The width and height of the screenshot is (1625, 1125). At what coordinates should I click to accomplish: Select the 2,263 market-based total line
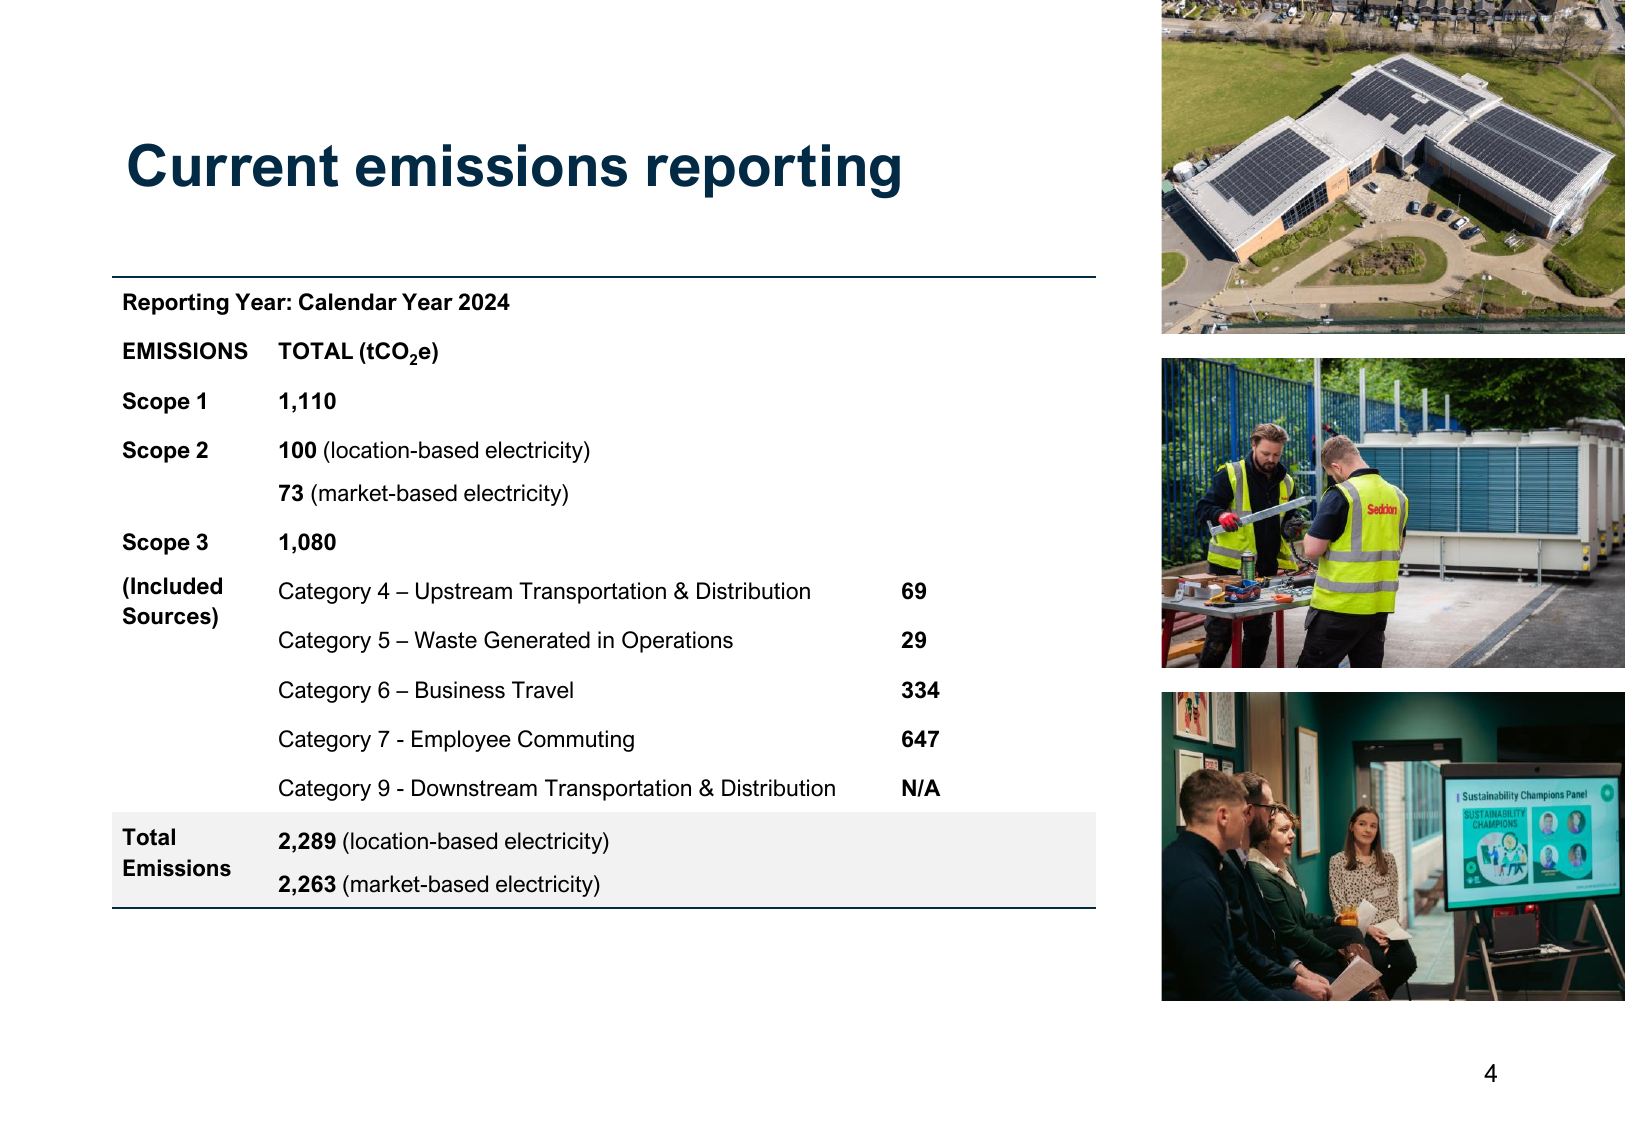(x=439, y=884)
